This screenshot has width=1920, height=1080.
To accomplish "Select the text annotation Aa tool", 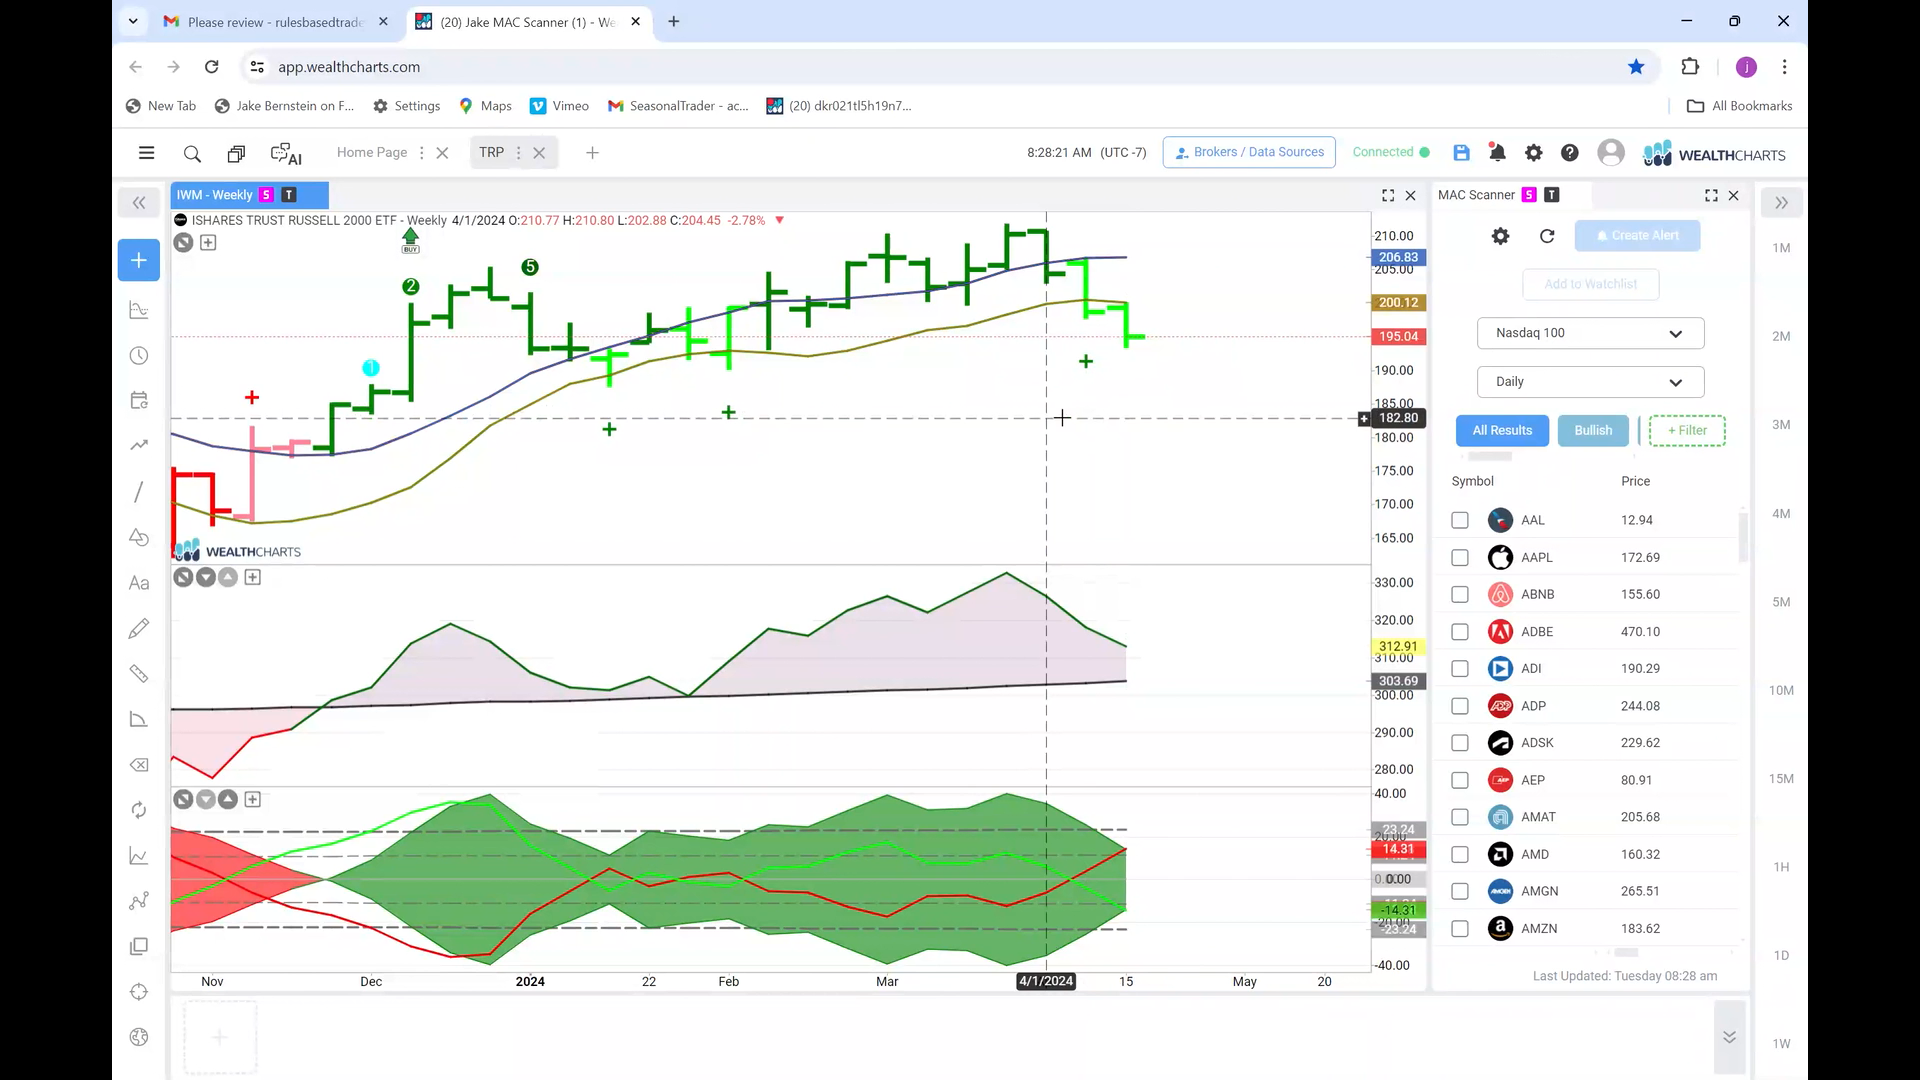I will 139,583.
